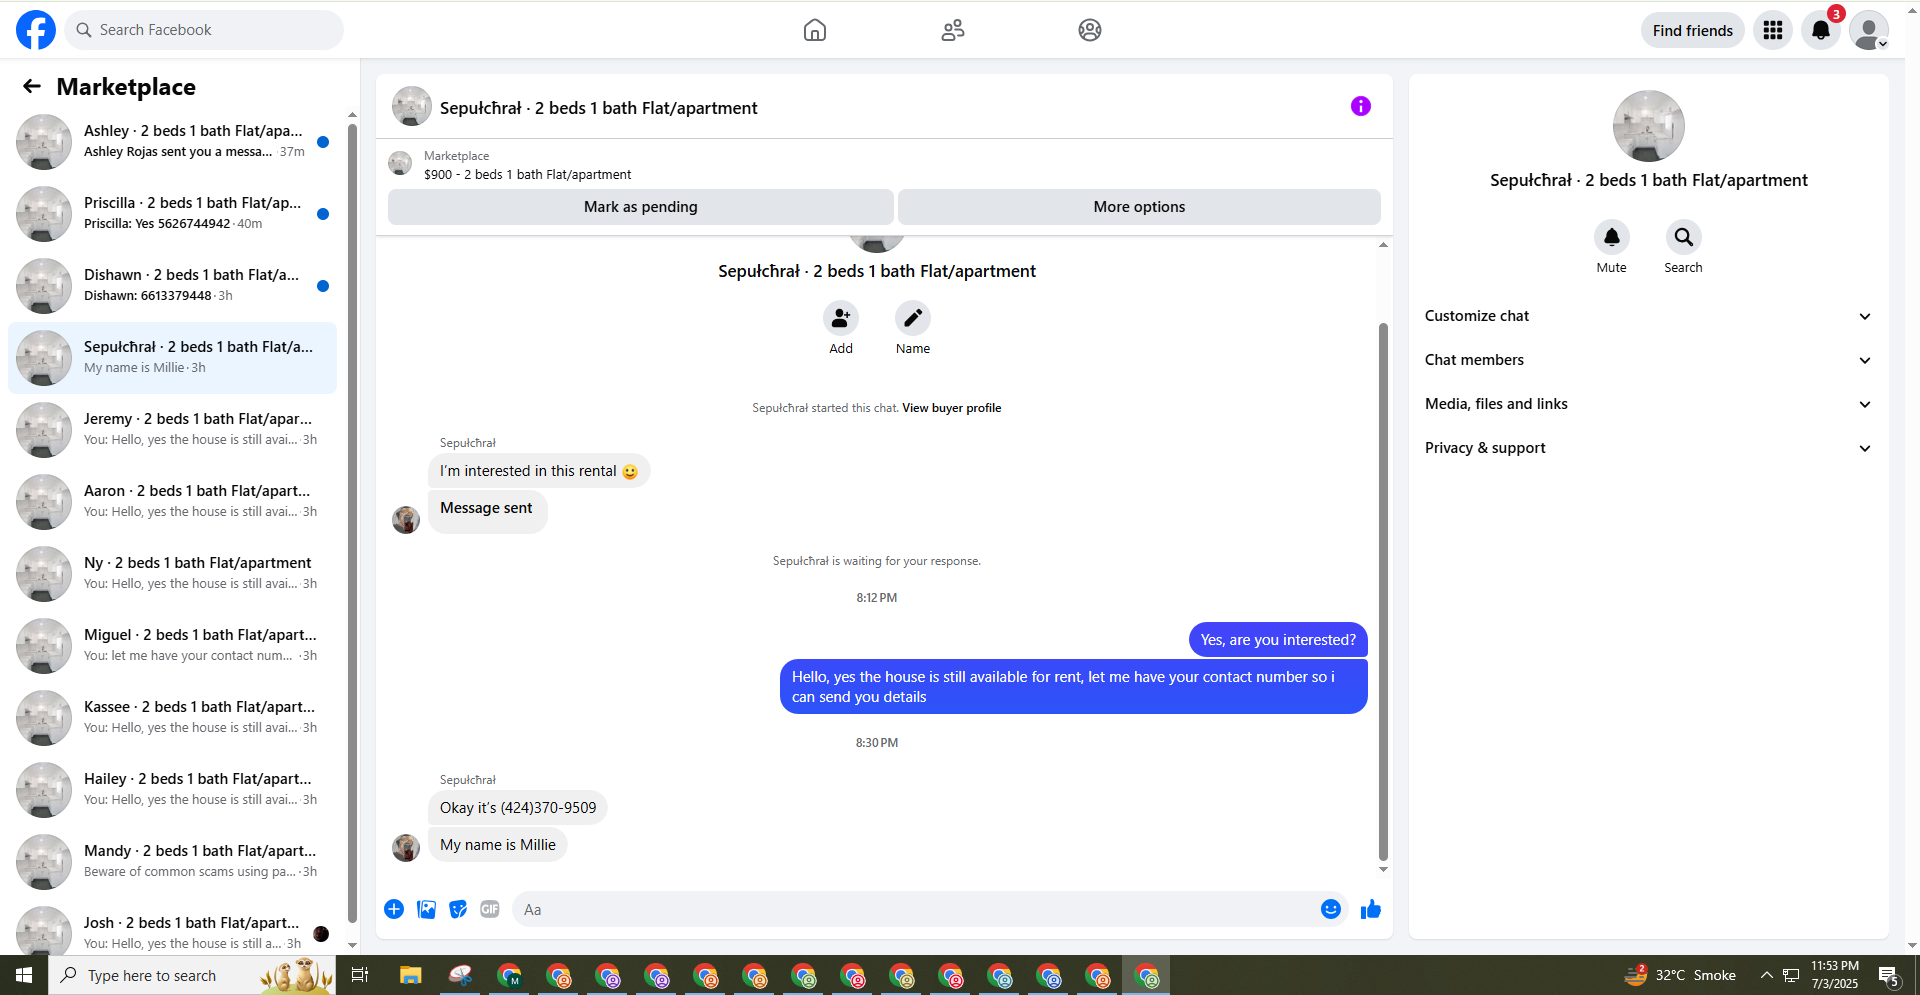Open the Notifications bell

click(x=1821, y=30)
